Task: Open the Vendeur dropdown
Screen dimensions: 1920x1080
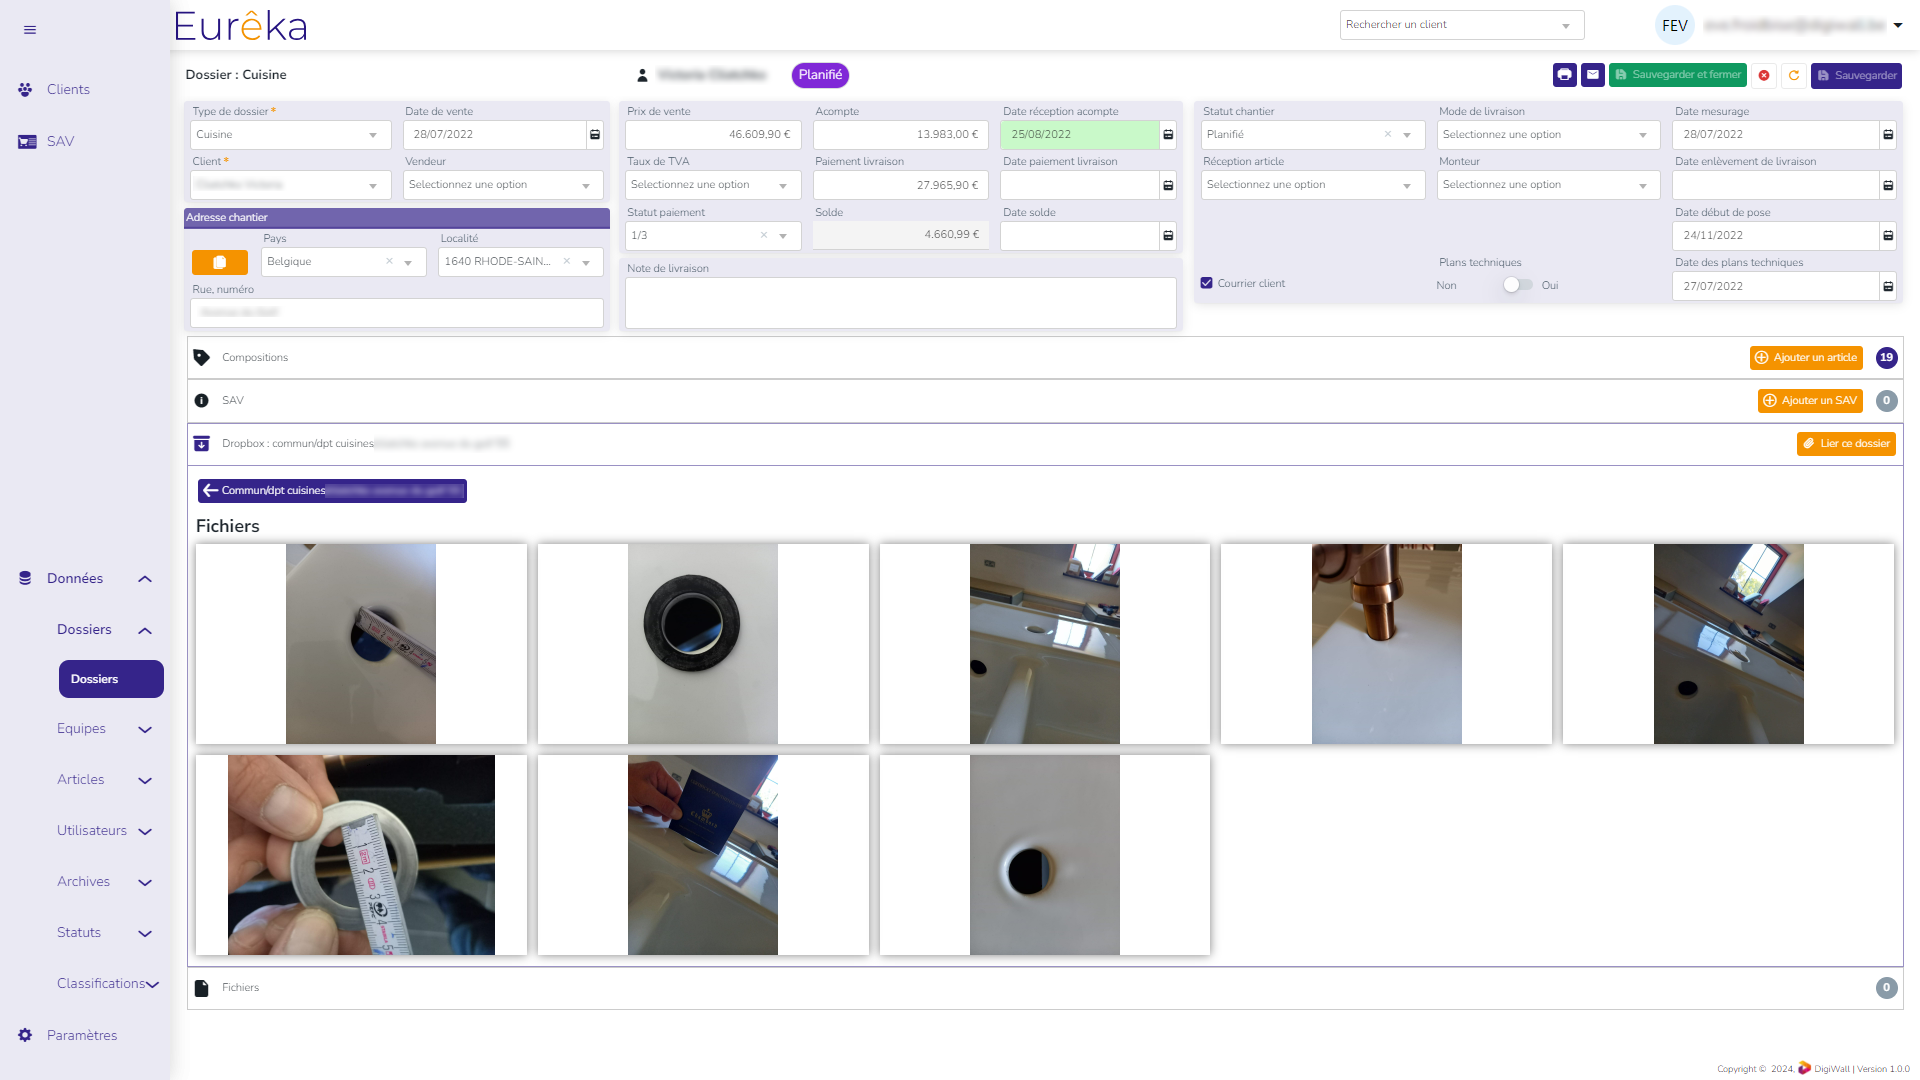Action: (x=504, y=185)
